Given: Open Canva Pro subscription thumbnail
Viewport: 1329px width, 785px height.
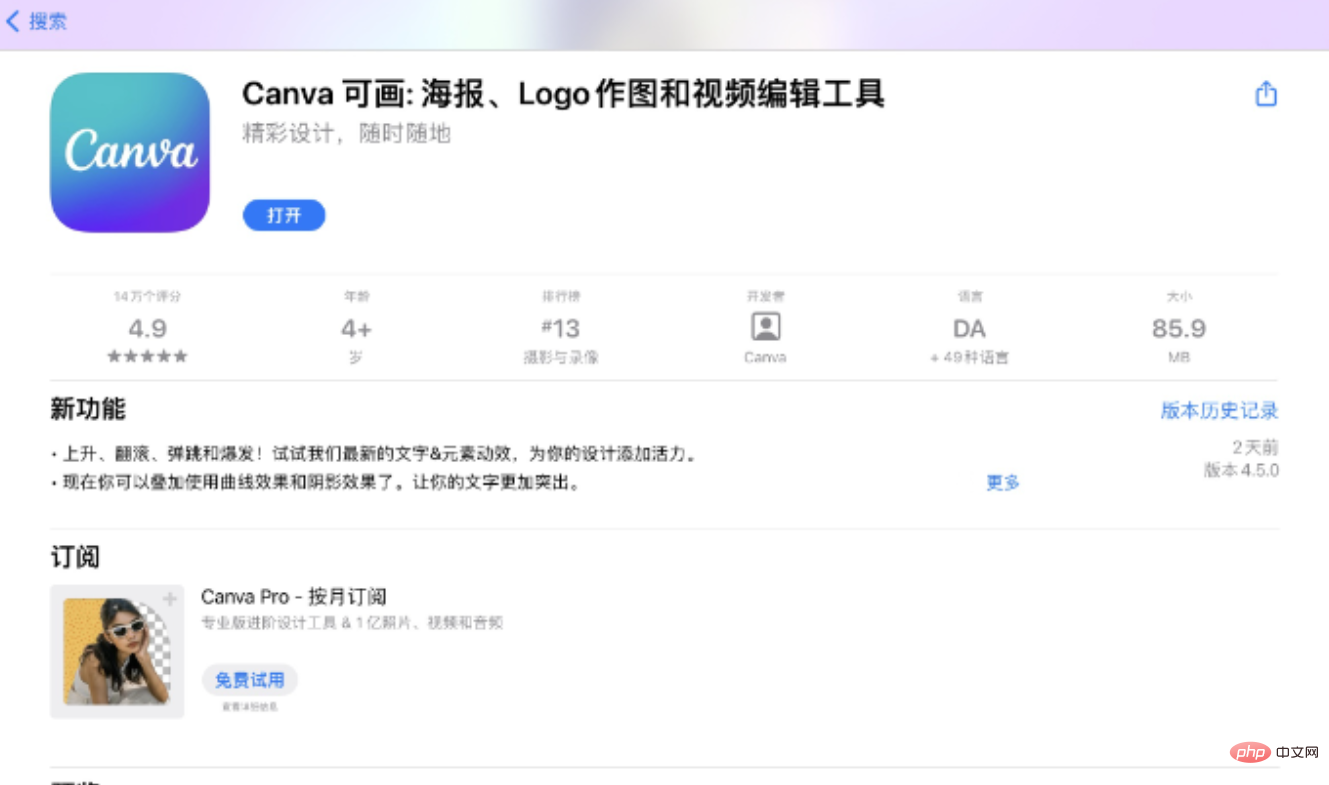Looking at the screenshot, I should click(x=117, y=651).
